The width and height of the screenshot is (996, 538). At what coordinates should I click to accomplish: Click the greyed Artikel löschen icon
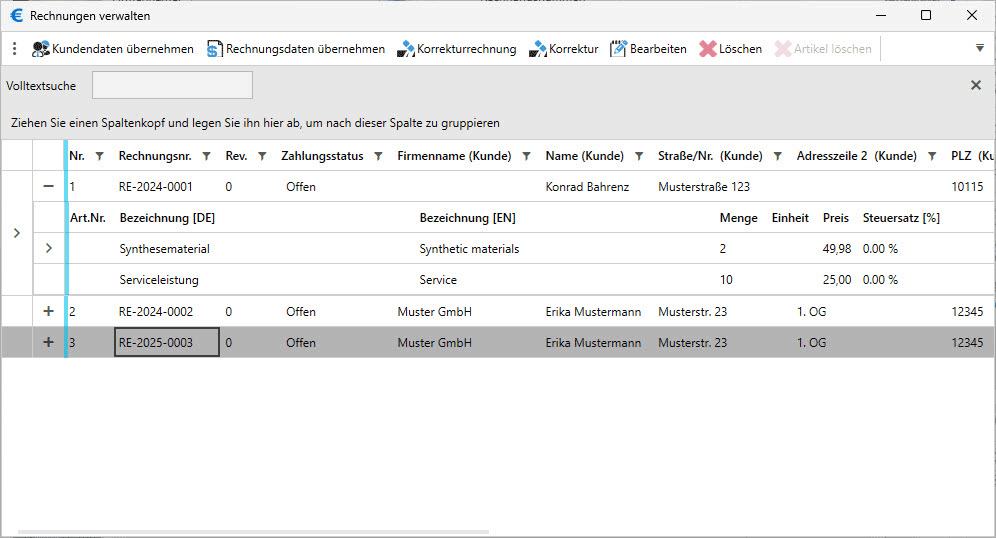tap(783, 49)
